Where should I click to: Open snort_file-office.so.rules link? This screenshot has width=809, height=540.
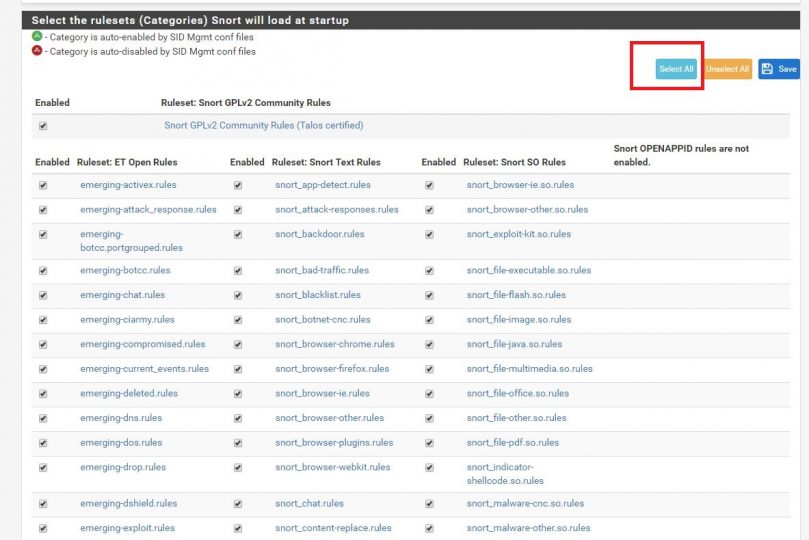coord(517,394)
